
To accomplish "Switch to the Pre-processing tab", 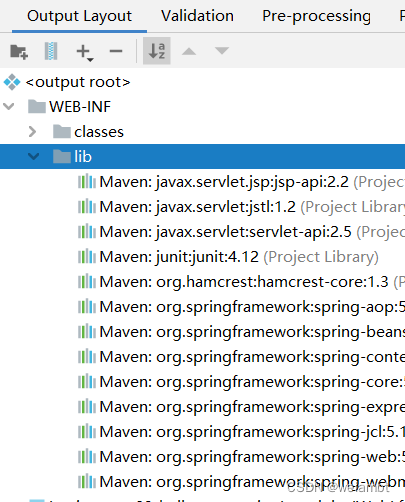I will point(316,16).
